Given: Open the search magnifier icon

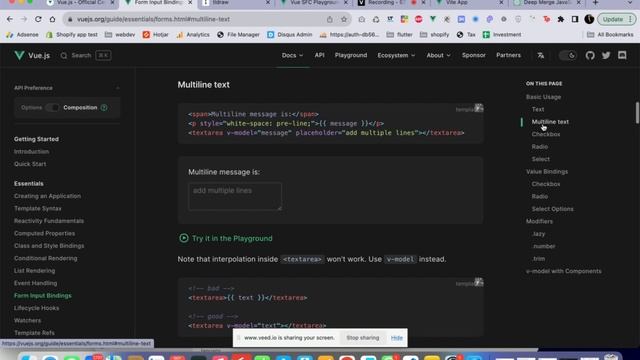Looking at the screenshot, I should [64, 56].
